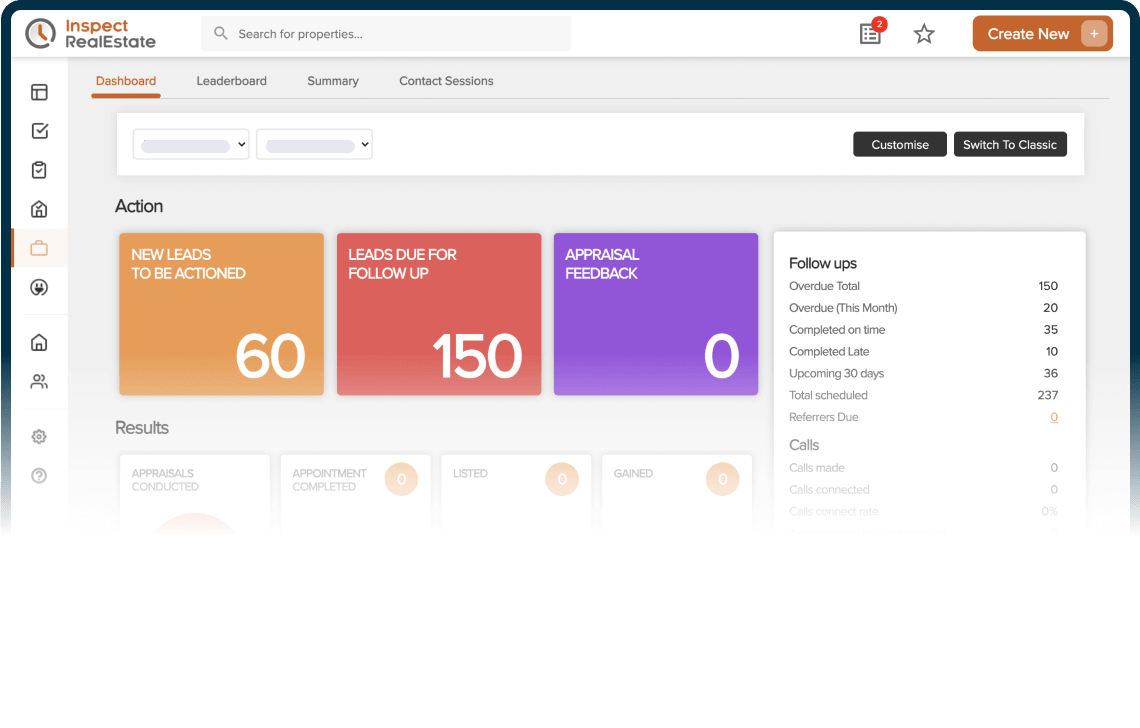Screen dimensions: 1140x728
Task: Click the Completed Late row label
Action: pyautogui.click(x=830, y=351)
